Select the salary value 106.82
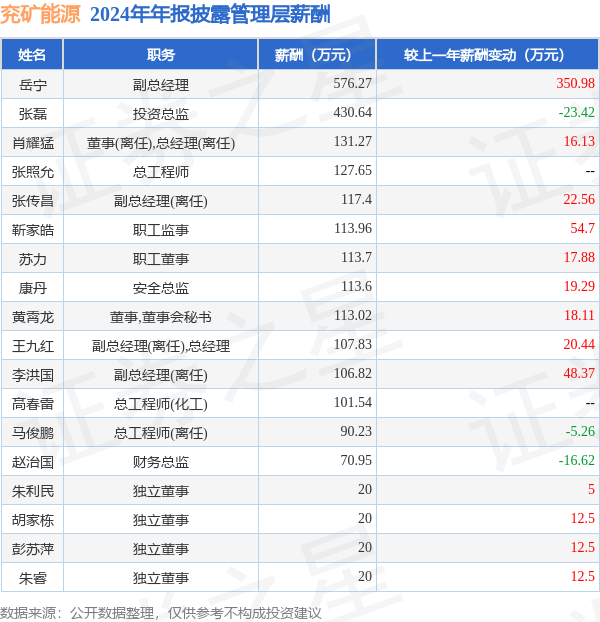The height and width of the screenshot is (622, 600). (x=353, y=373)
